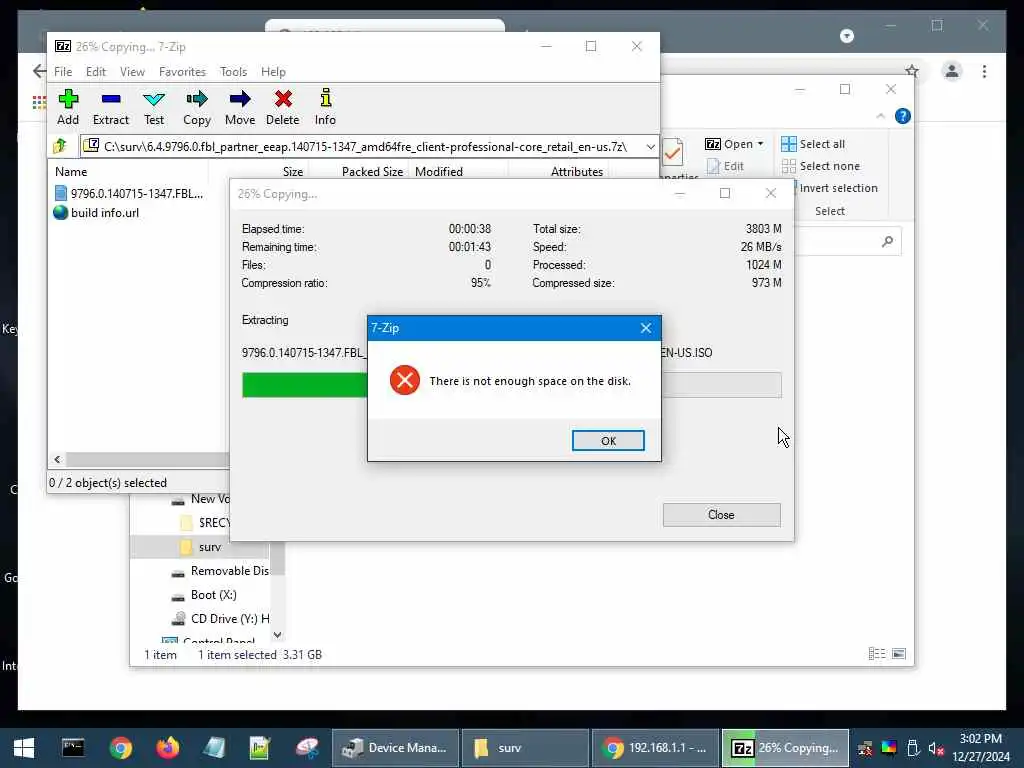Screen dimensions: 1024x768
Task: Select the surv folder in Explorer tree
Action: (x=201, y=547)
